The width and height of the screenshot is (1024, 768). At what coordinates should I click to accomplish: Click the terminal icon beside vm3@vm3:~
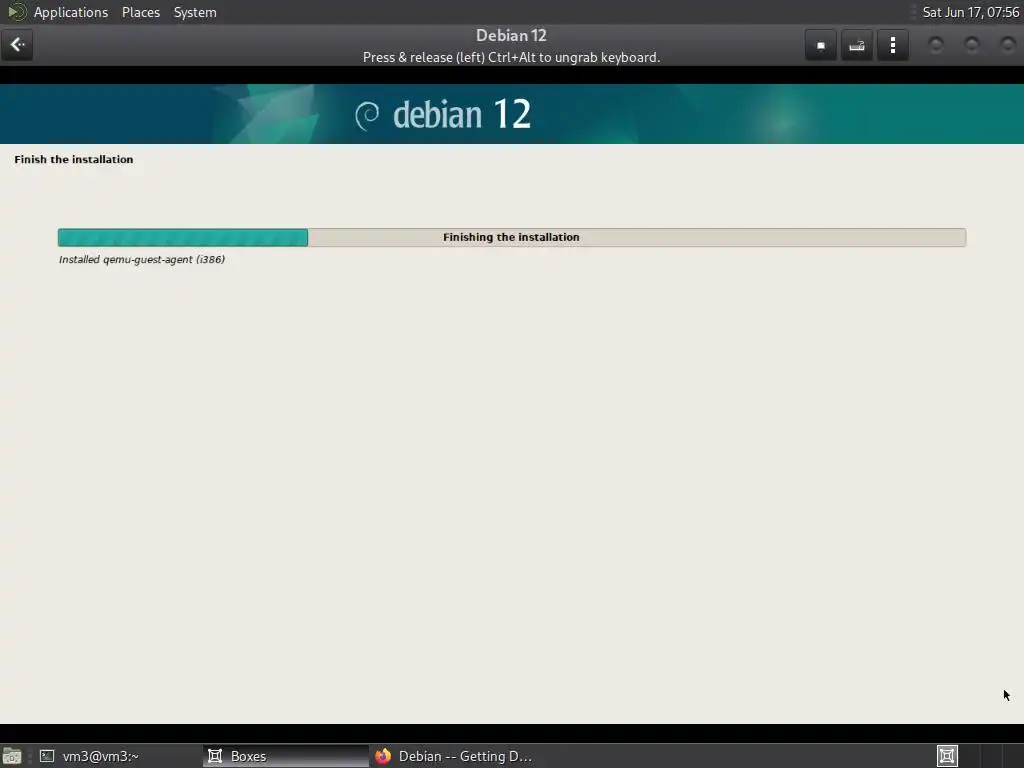click(47, 756)
